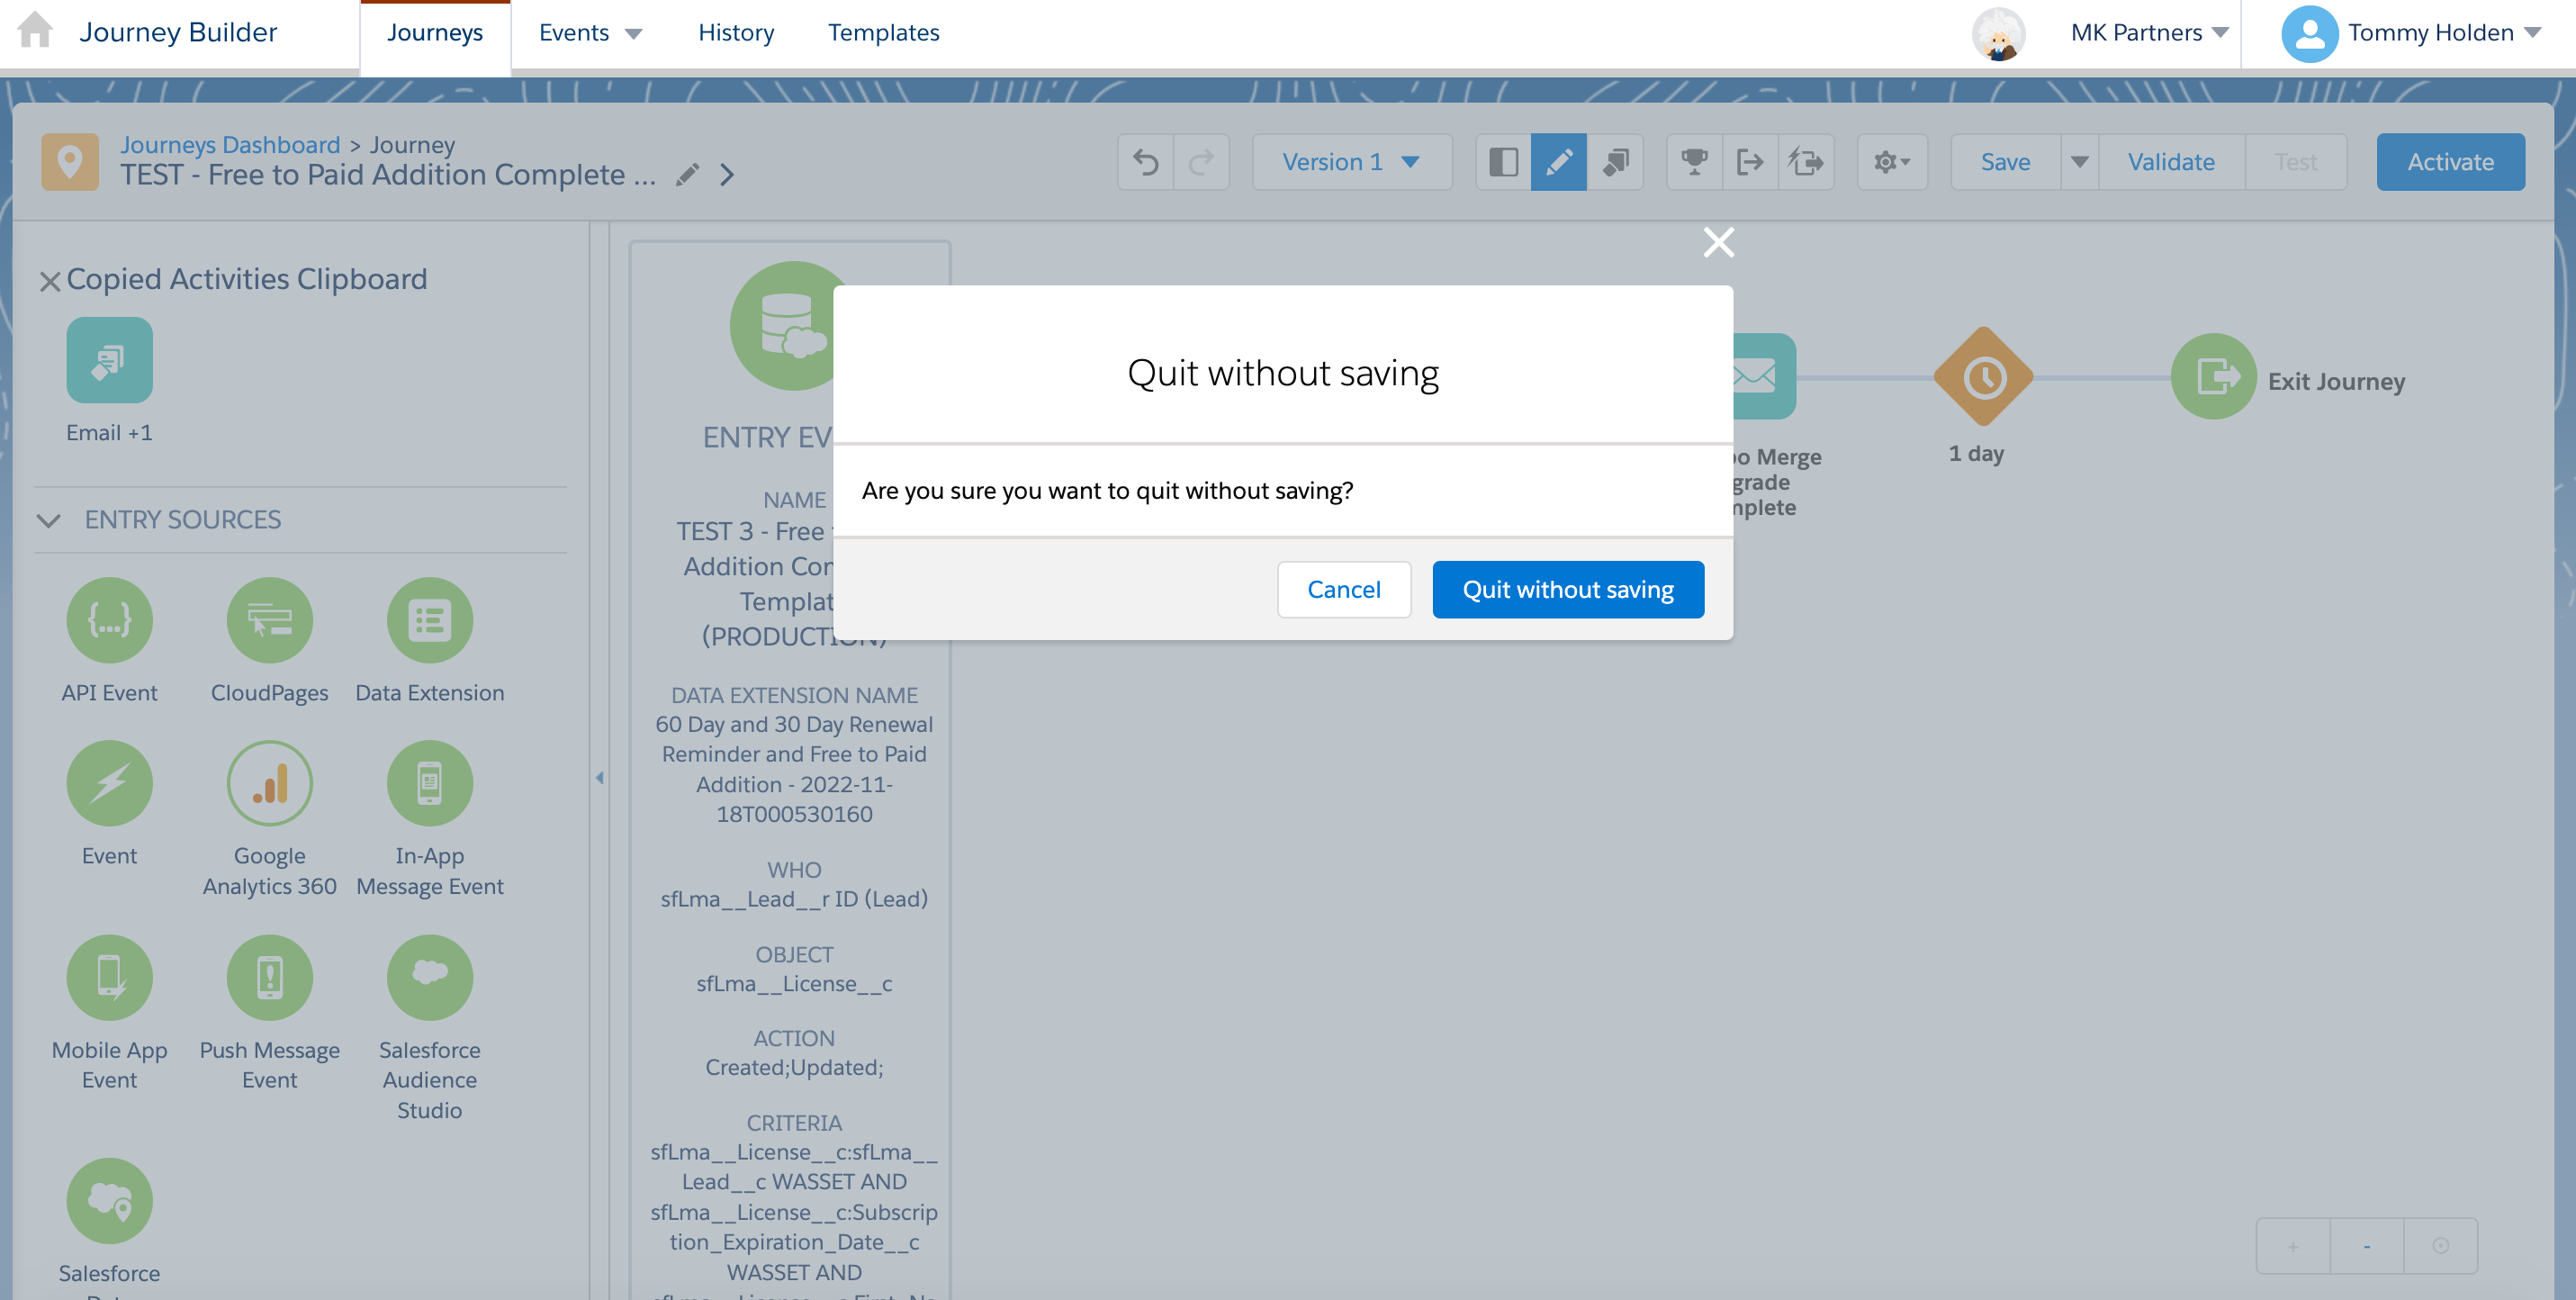Image resolution: width=2576 pixels, height=1300 pixels.
Task: Close the Copied Activities Clipboard panel
Action: (50, 281)
